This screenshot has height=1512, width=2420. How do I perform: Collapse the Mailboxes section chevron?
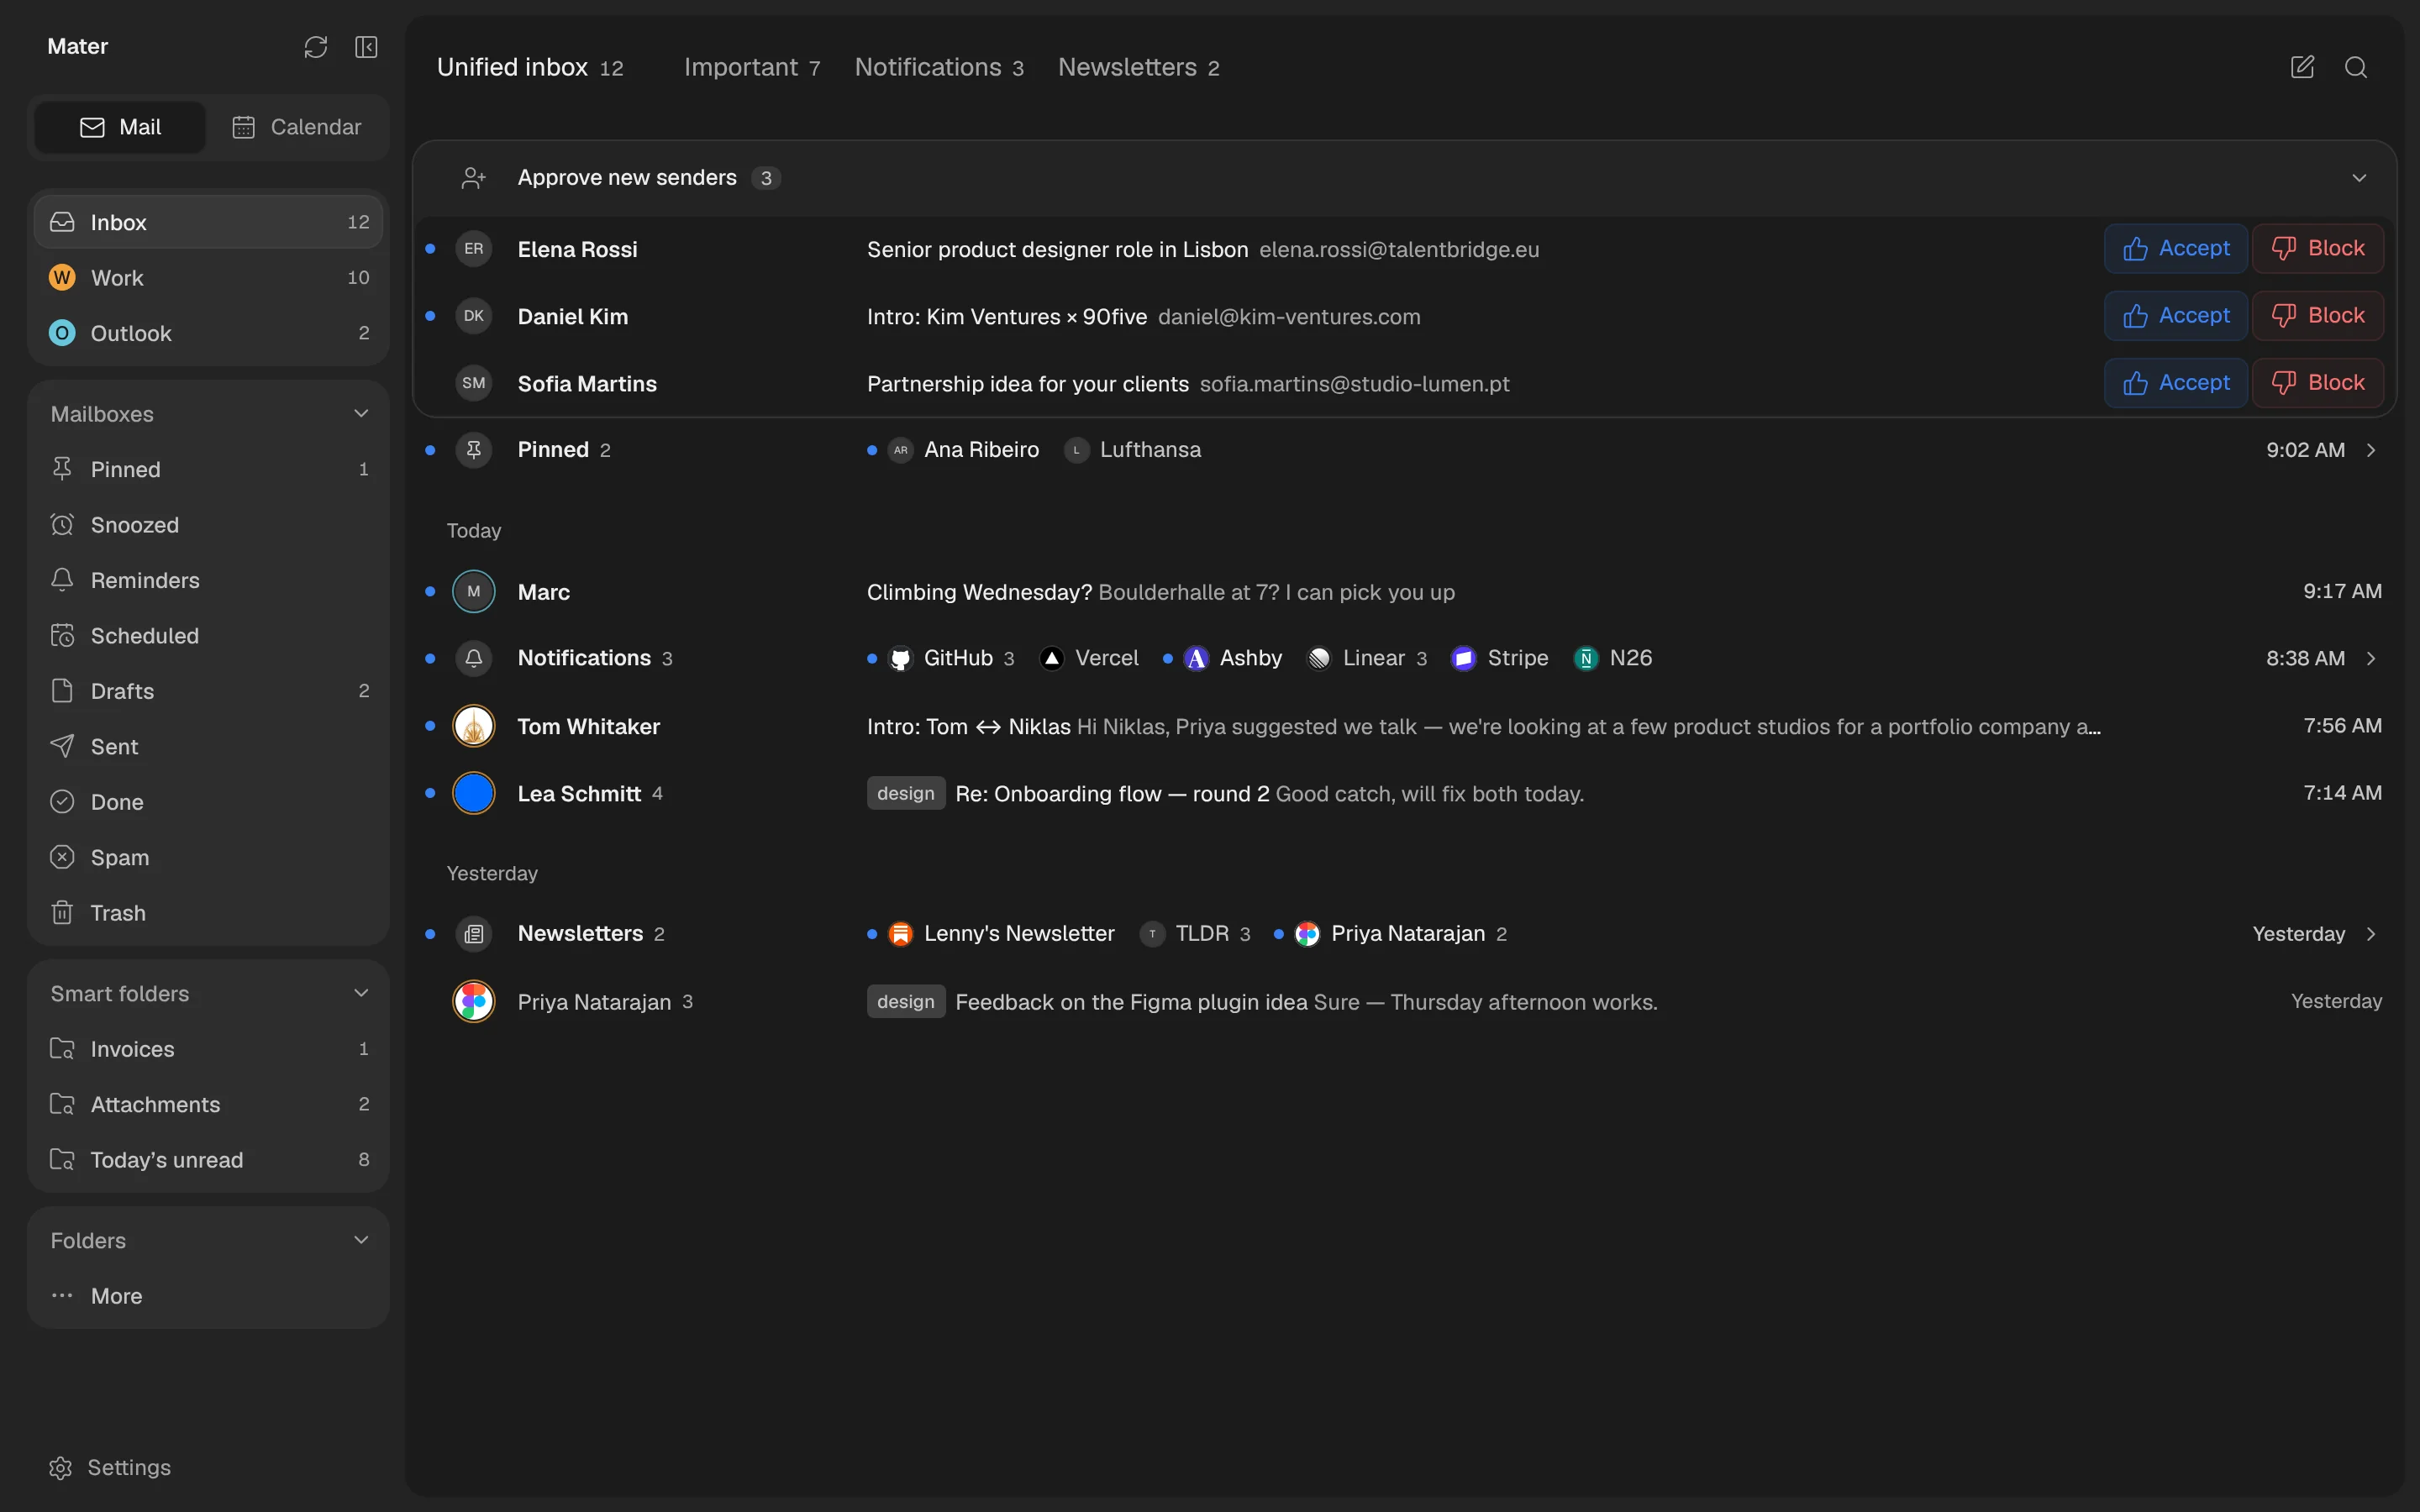pos(361,414)
